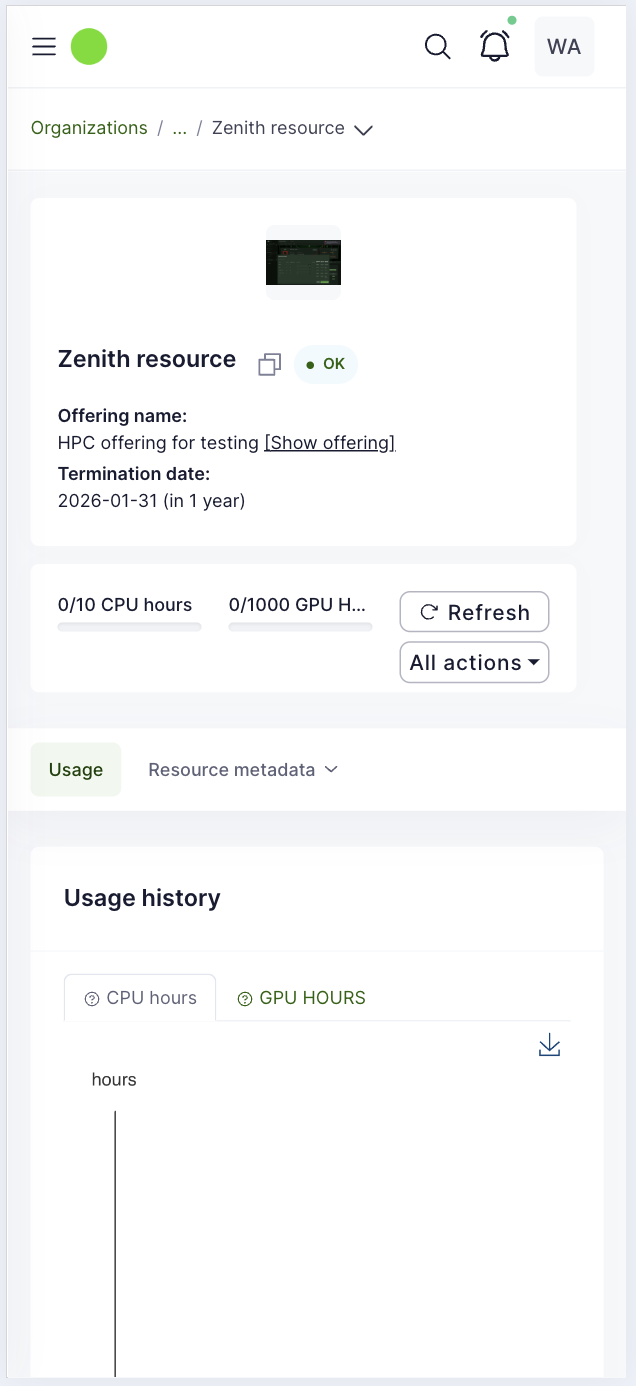Image resolution: width=636 pixels, height=1386 pixels.
Task: Open the WA user avatar menu
Action: [x=564, y=47]
